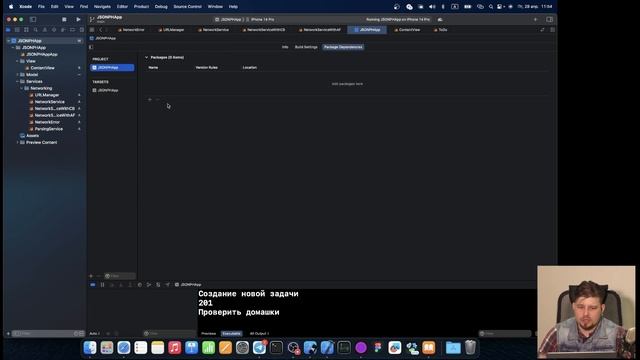Select JSONPHApp under PROJECT

click(112, 67)
